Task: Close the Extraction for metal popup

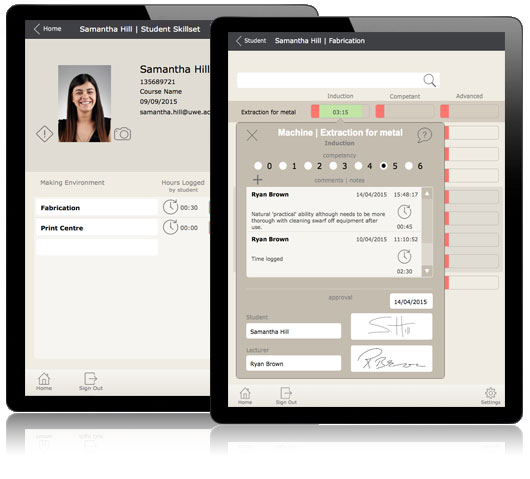Action: pyautogui.click(x=252, y=136)
